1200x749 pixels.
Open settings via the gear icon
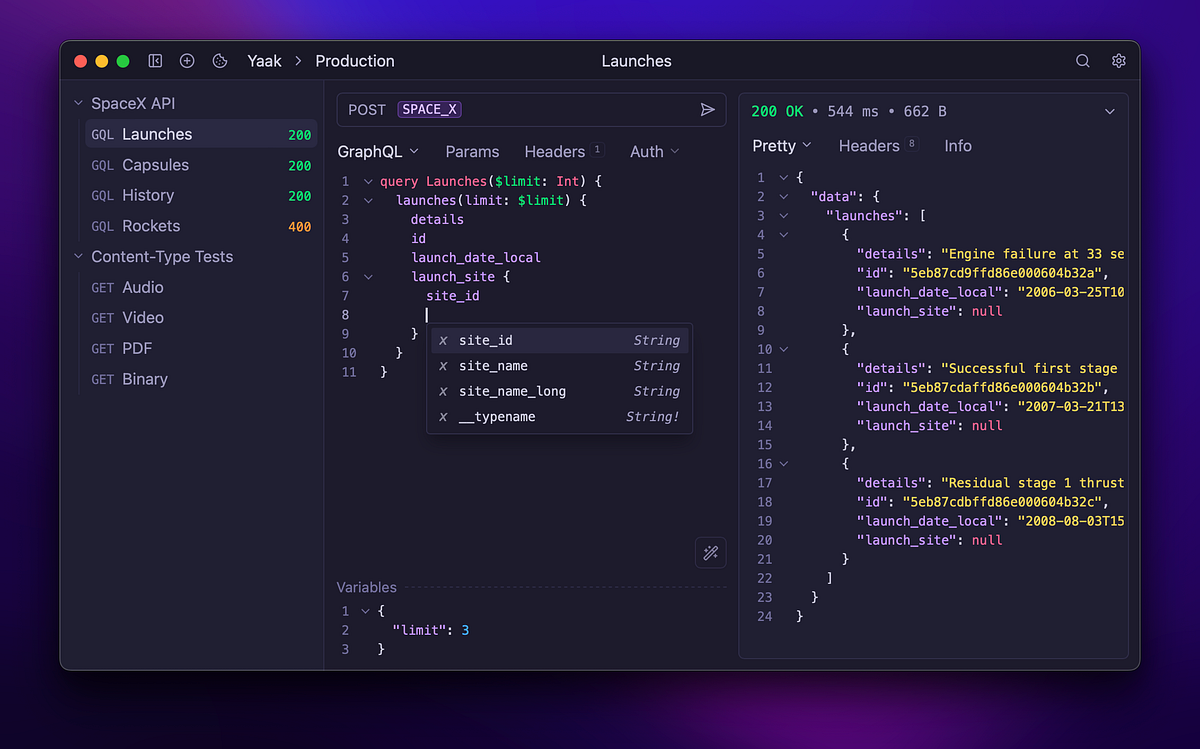tap(1118, 60)
